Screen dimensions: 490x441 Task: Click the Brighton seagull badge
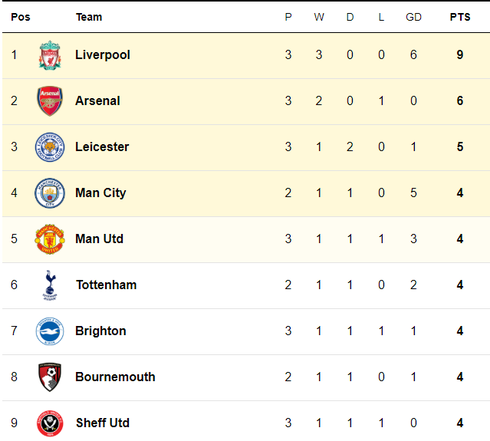tap(50, 331)
